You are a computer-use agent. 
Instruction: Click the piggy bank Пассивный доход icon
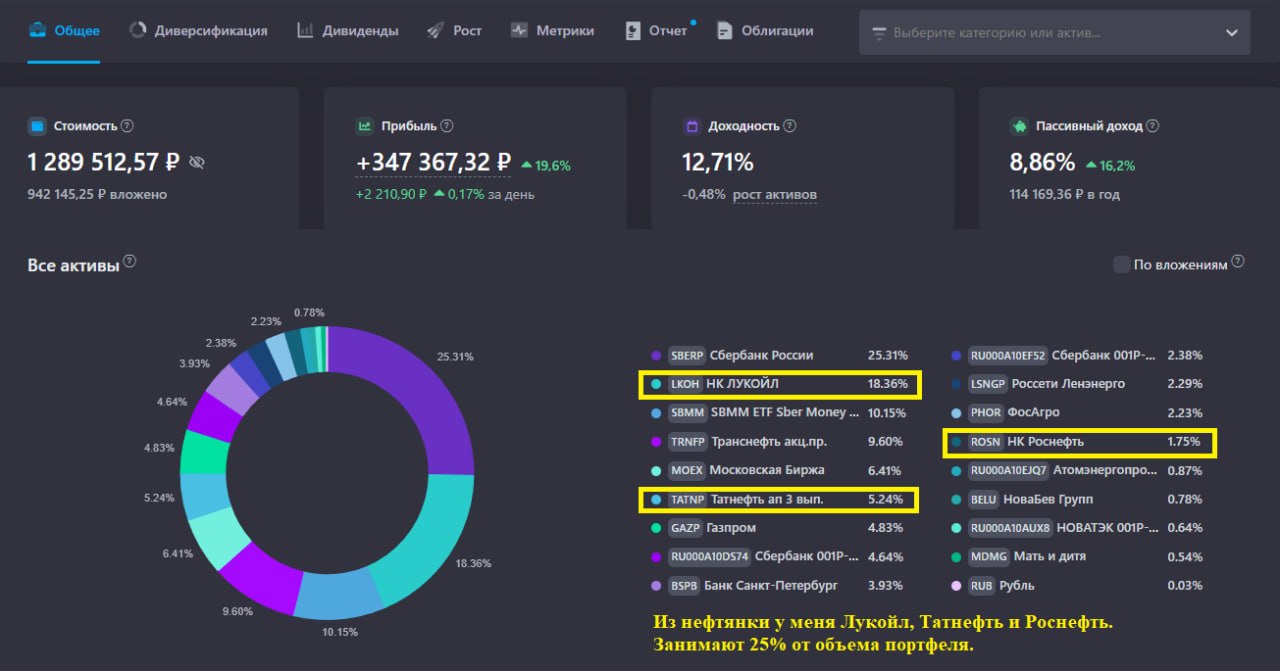pos(1019,127)
